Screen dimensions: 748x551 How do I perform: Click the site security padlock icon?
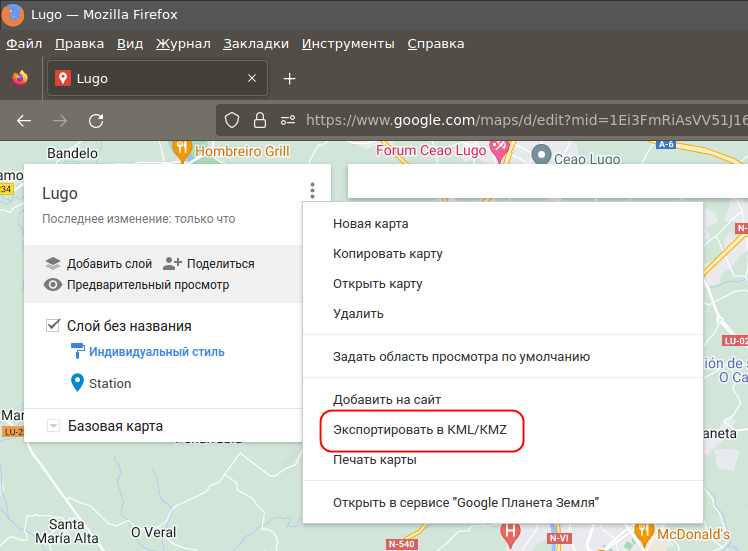[x=260, y=120]
